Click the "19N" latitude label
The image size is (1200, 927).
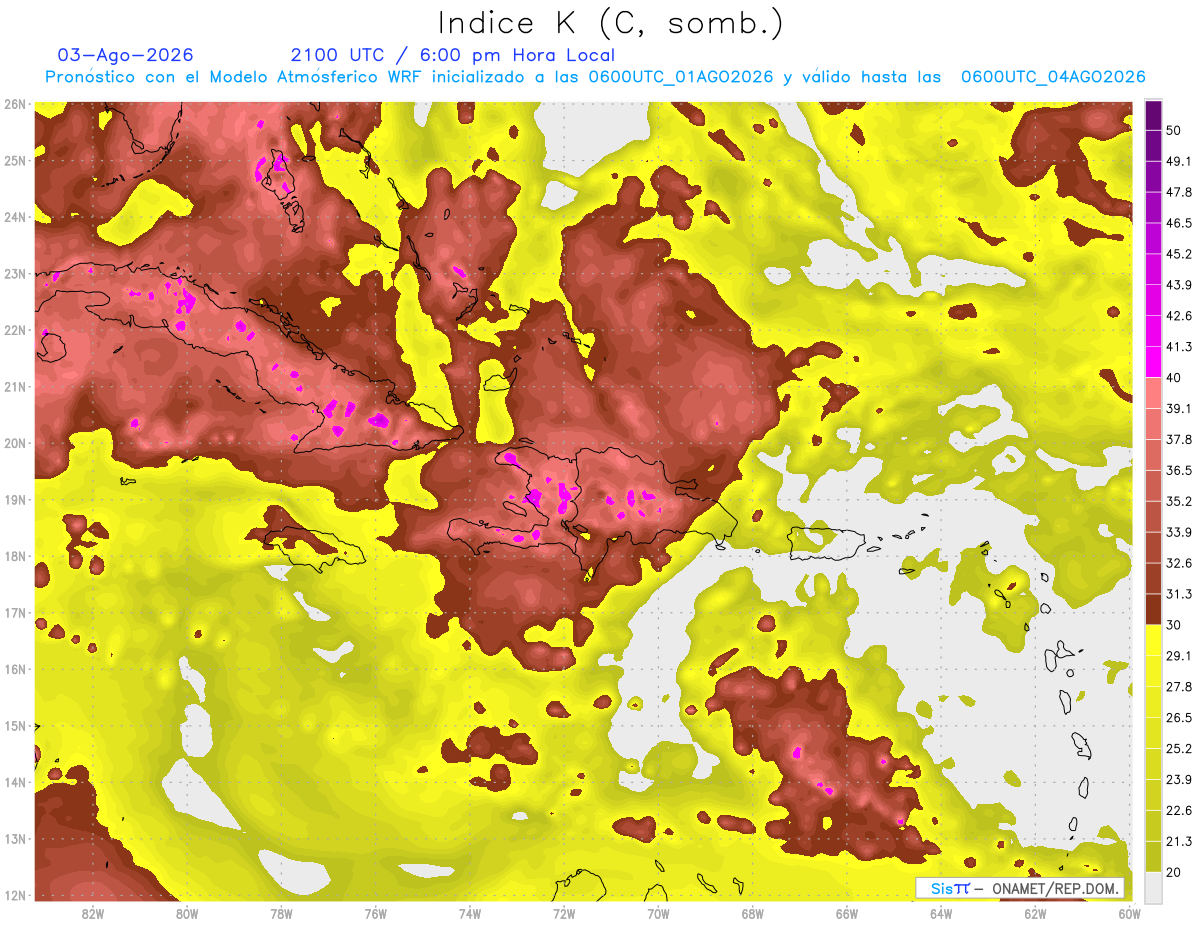click(x=14, y=500)
